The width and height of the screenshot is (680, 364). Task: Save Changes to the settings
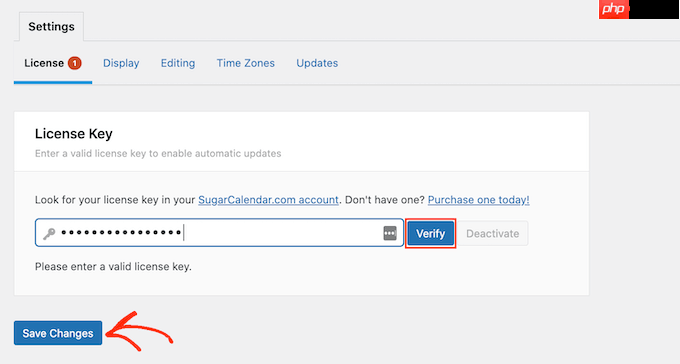point(58,333)
